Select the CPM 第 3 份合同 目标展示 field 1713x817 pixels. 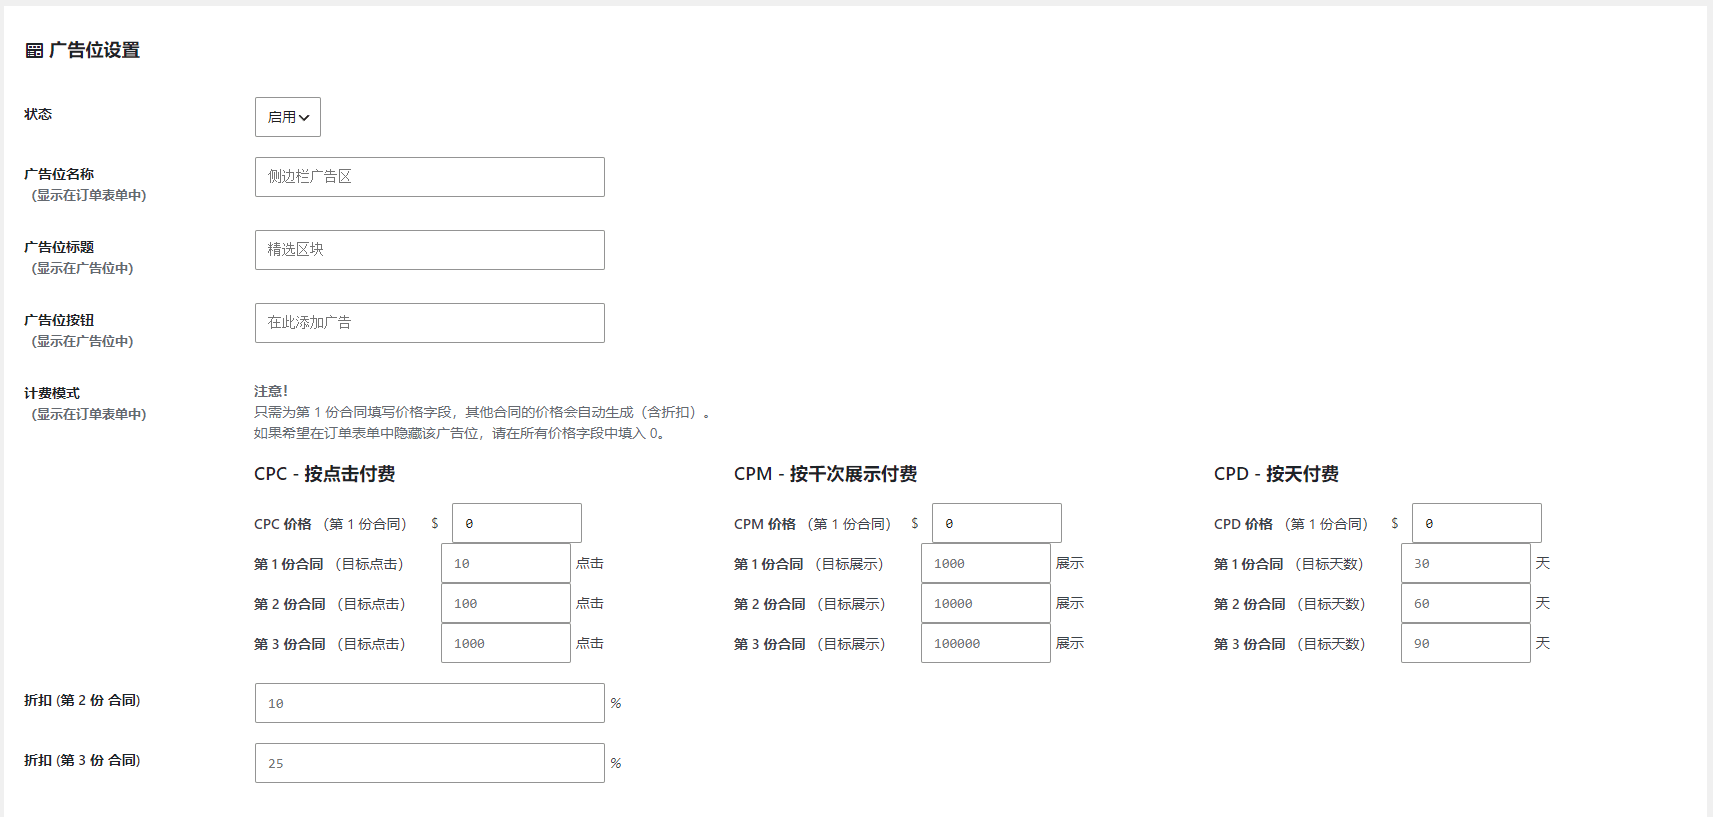click(x=986, y=643)
